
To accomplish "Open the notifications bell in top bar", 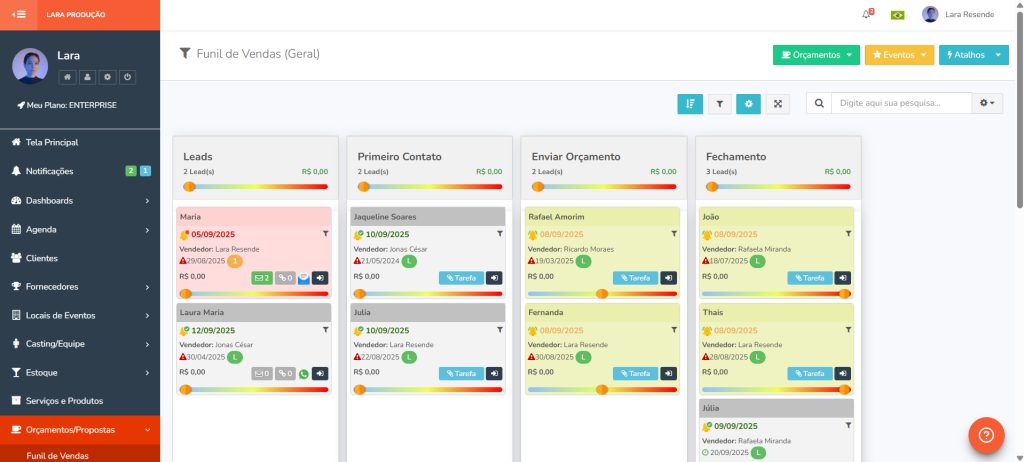I will (x=867, y=14).
